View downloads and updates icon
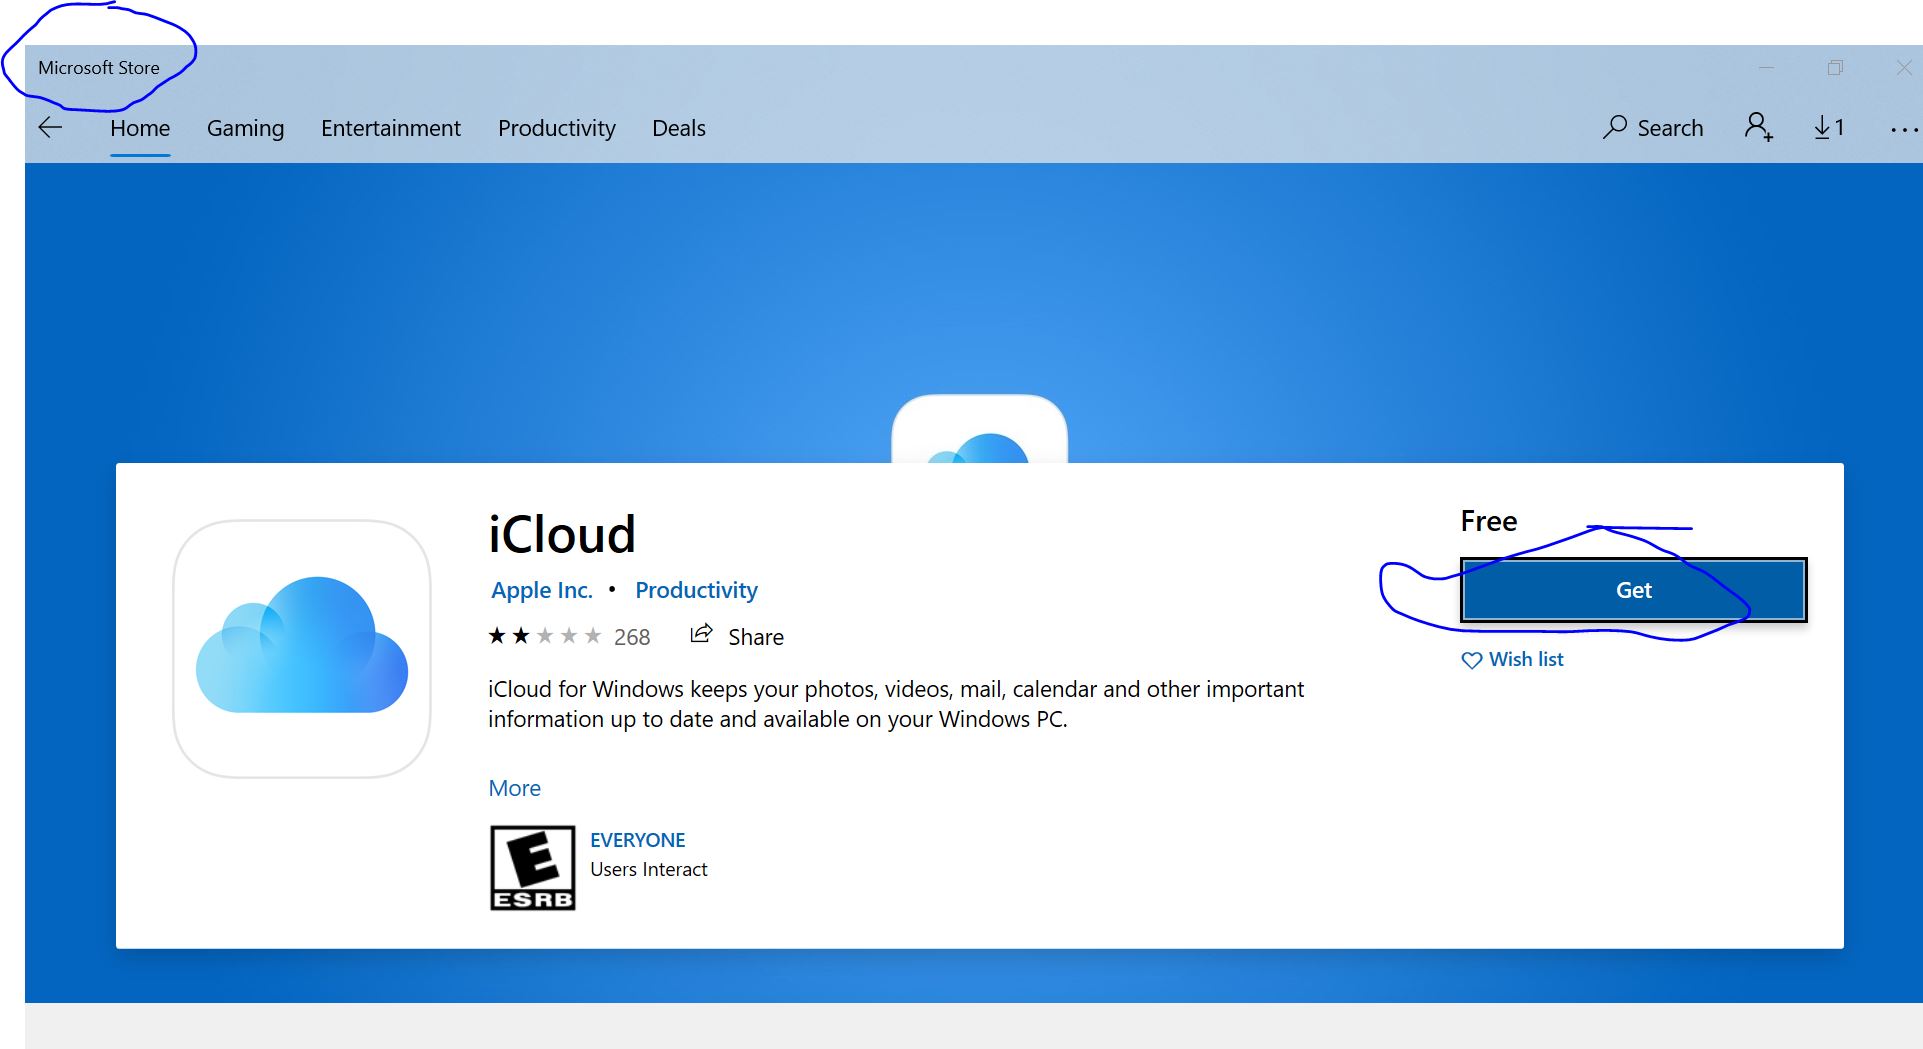 point(1829,127)
